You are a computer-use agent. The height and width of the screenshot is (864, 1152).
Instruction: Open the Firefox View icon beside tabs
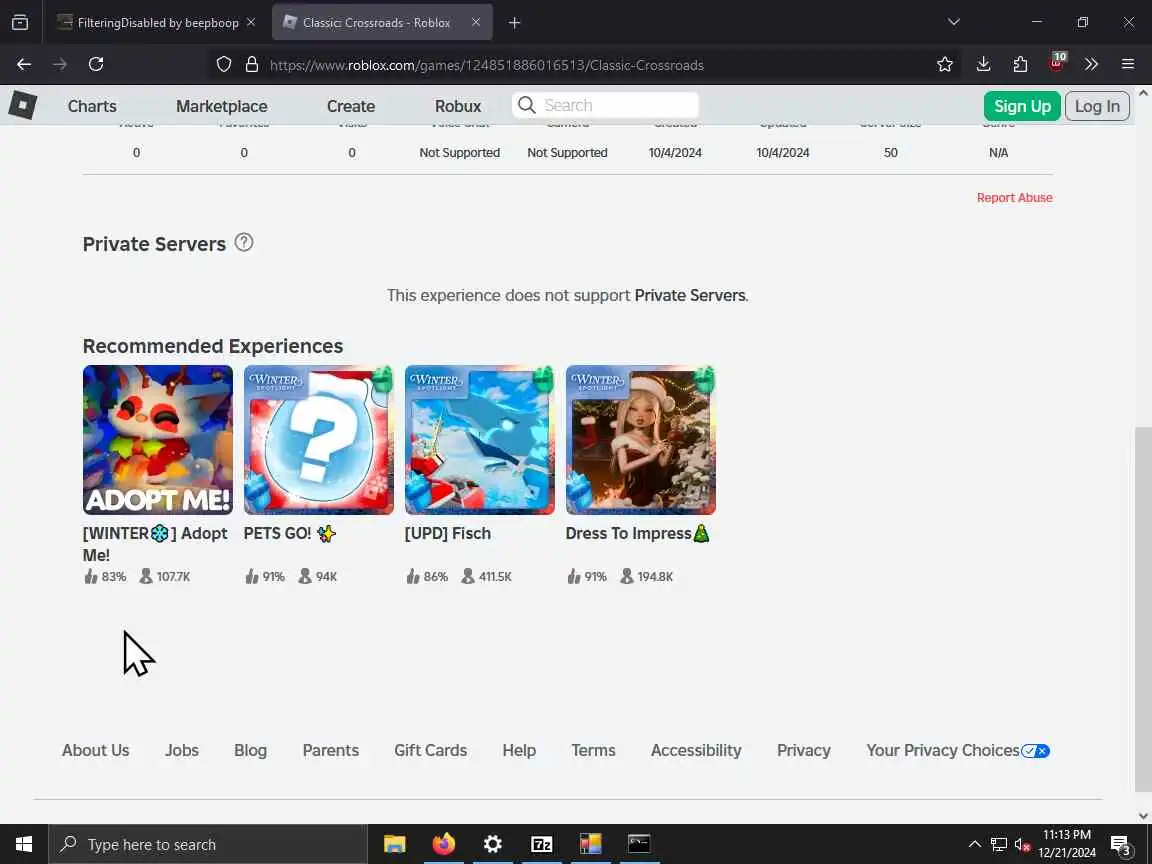click(20, 23)
